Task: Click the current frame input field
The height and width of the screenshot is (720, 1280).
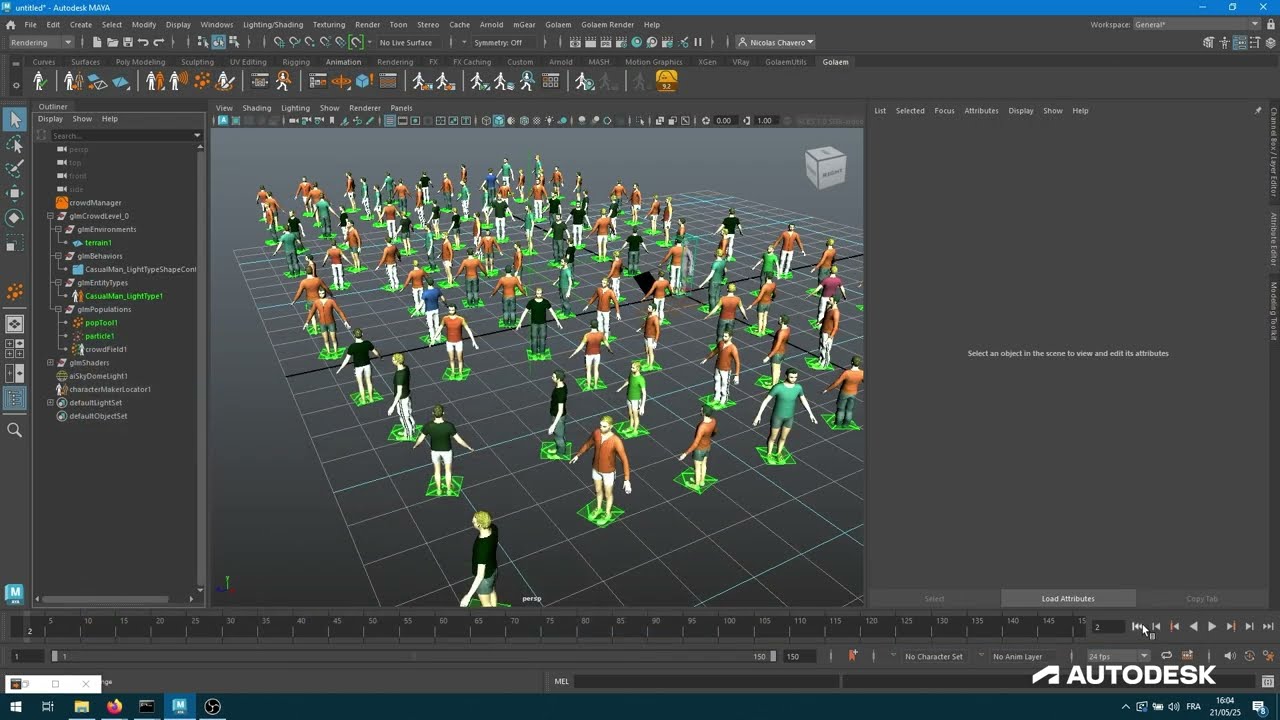Action: 1107,627
